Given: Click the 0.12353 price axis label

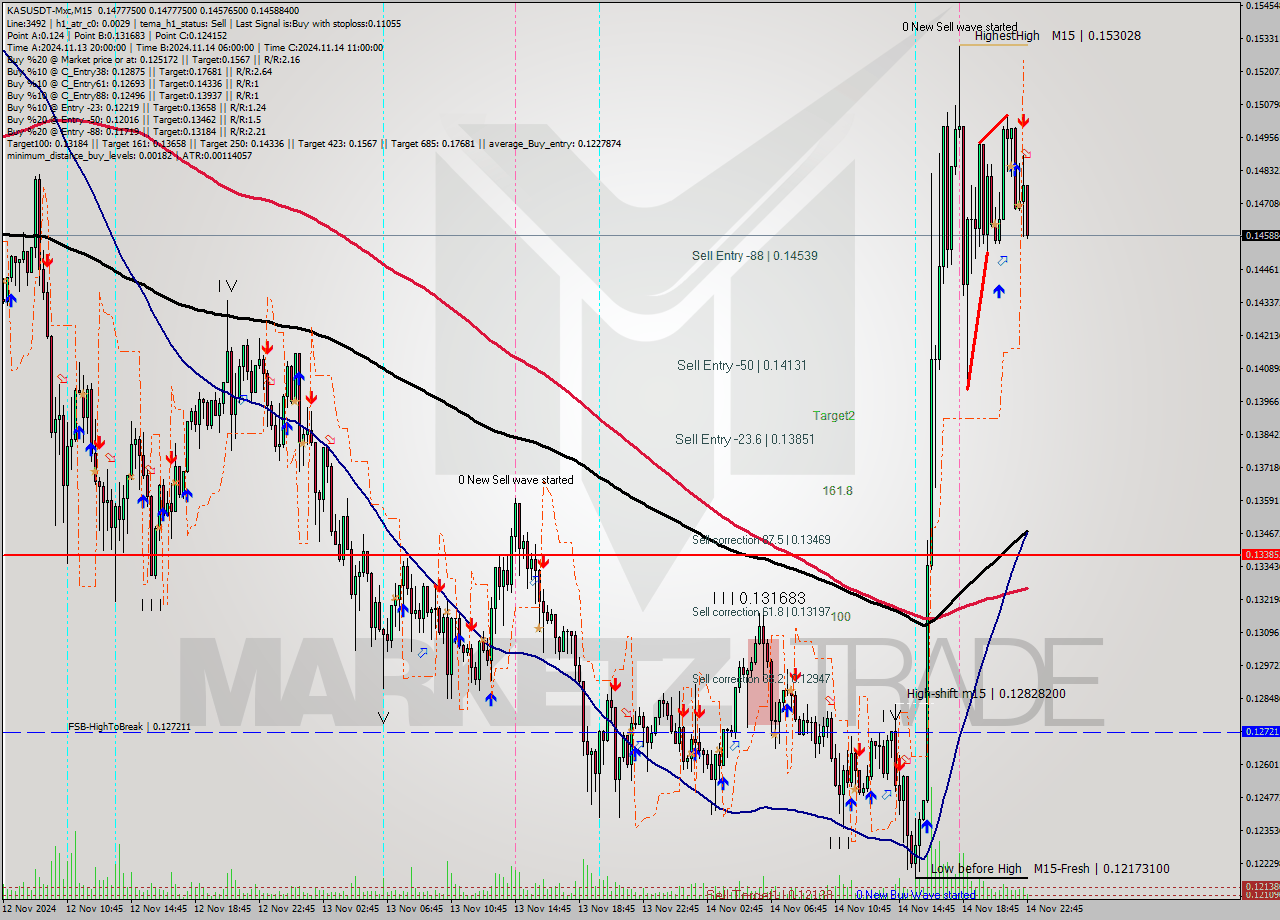Looking at the screenshot, I should tap(1262, 831).
